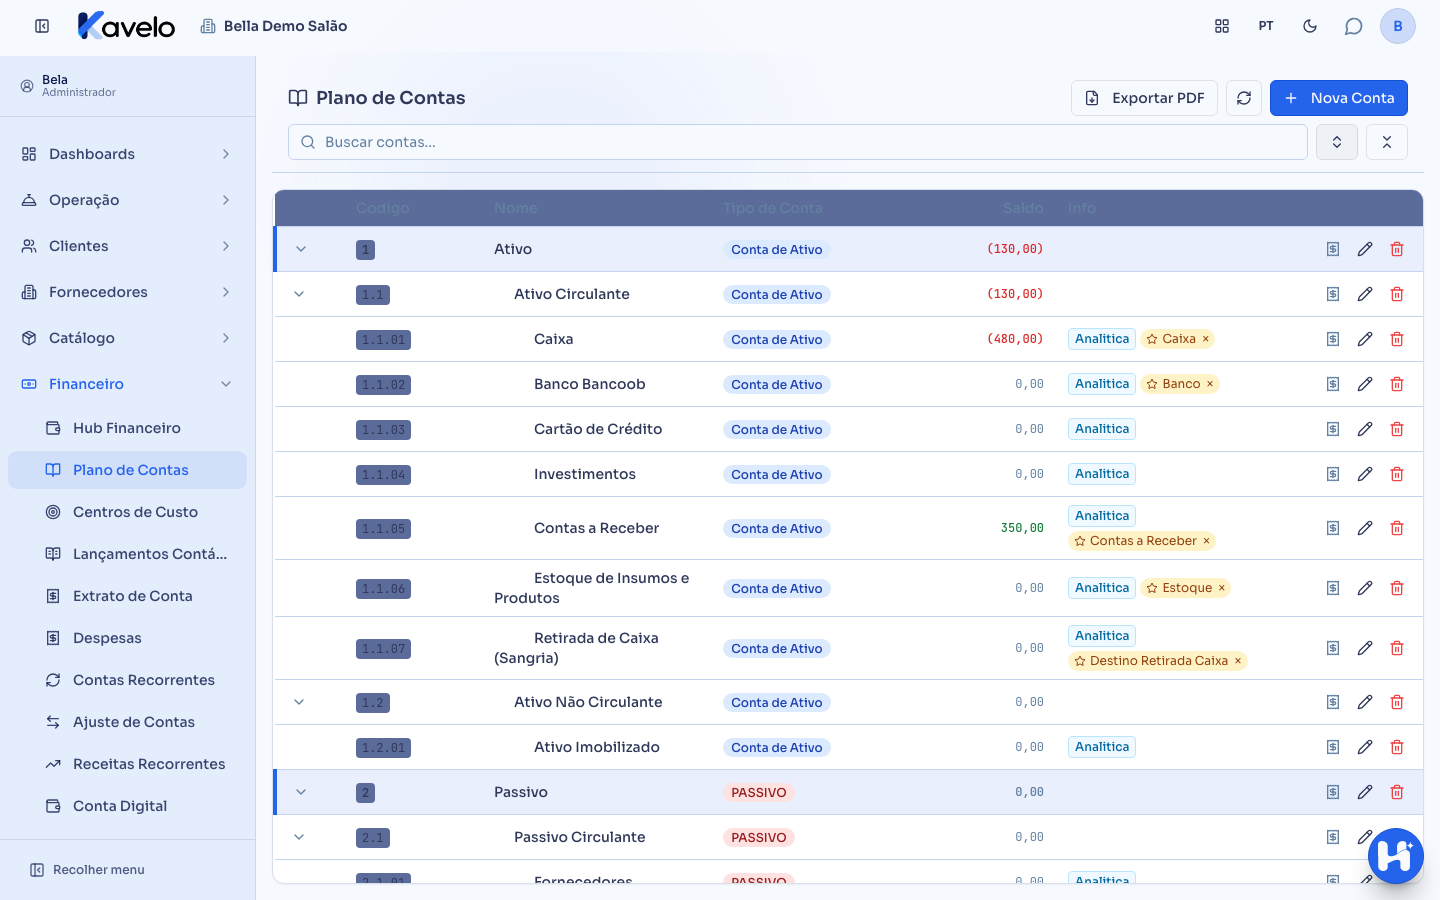This screenshot has width=1440, height=900.
Task: Delete the Passivo account row
Action: click(x=1397, y=792)
